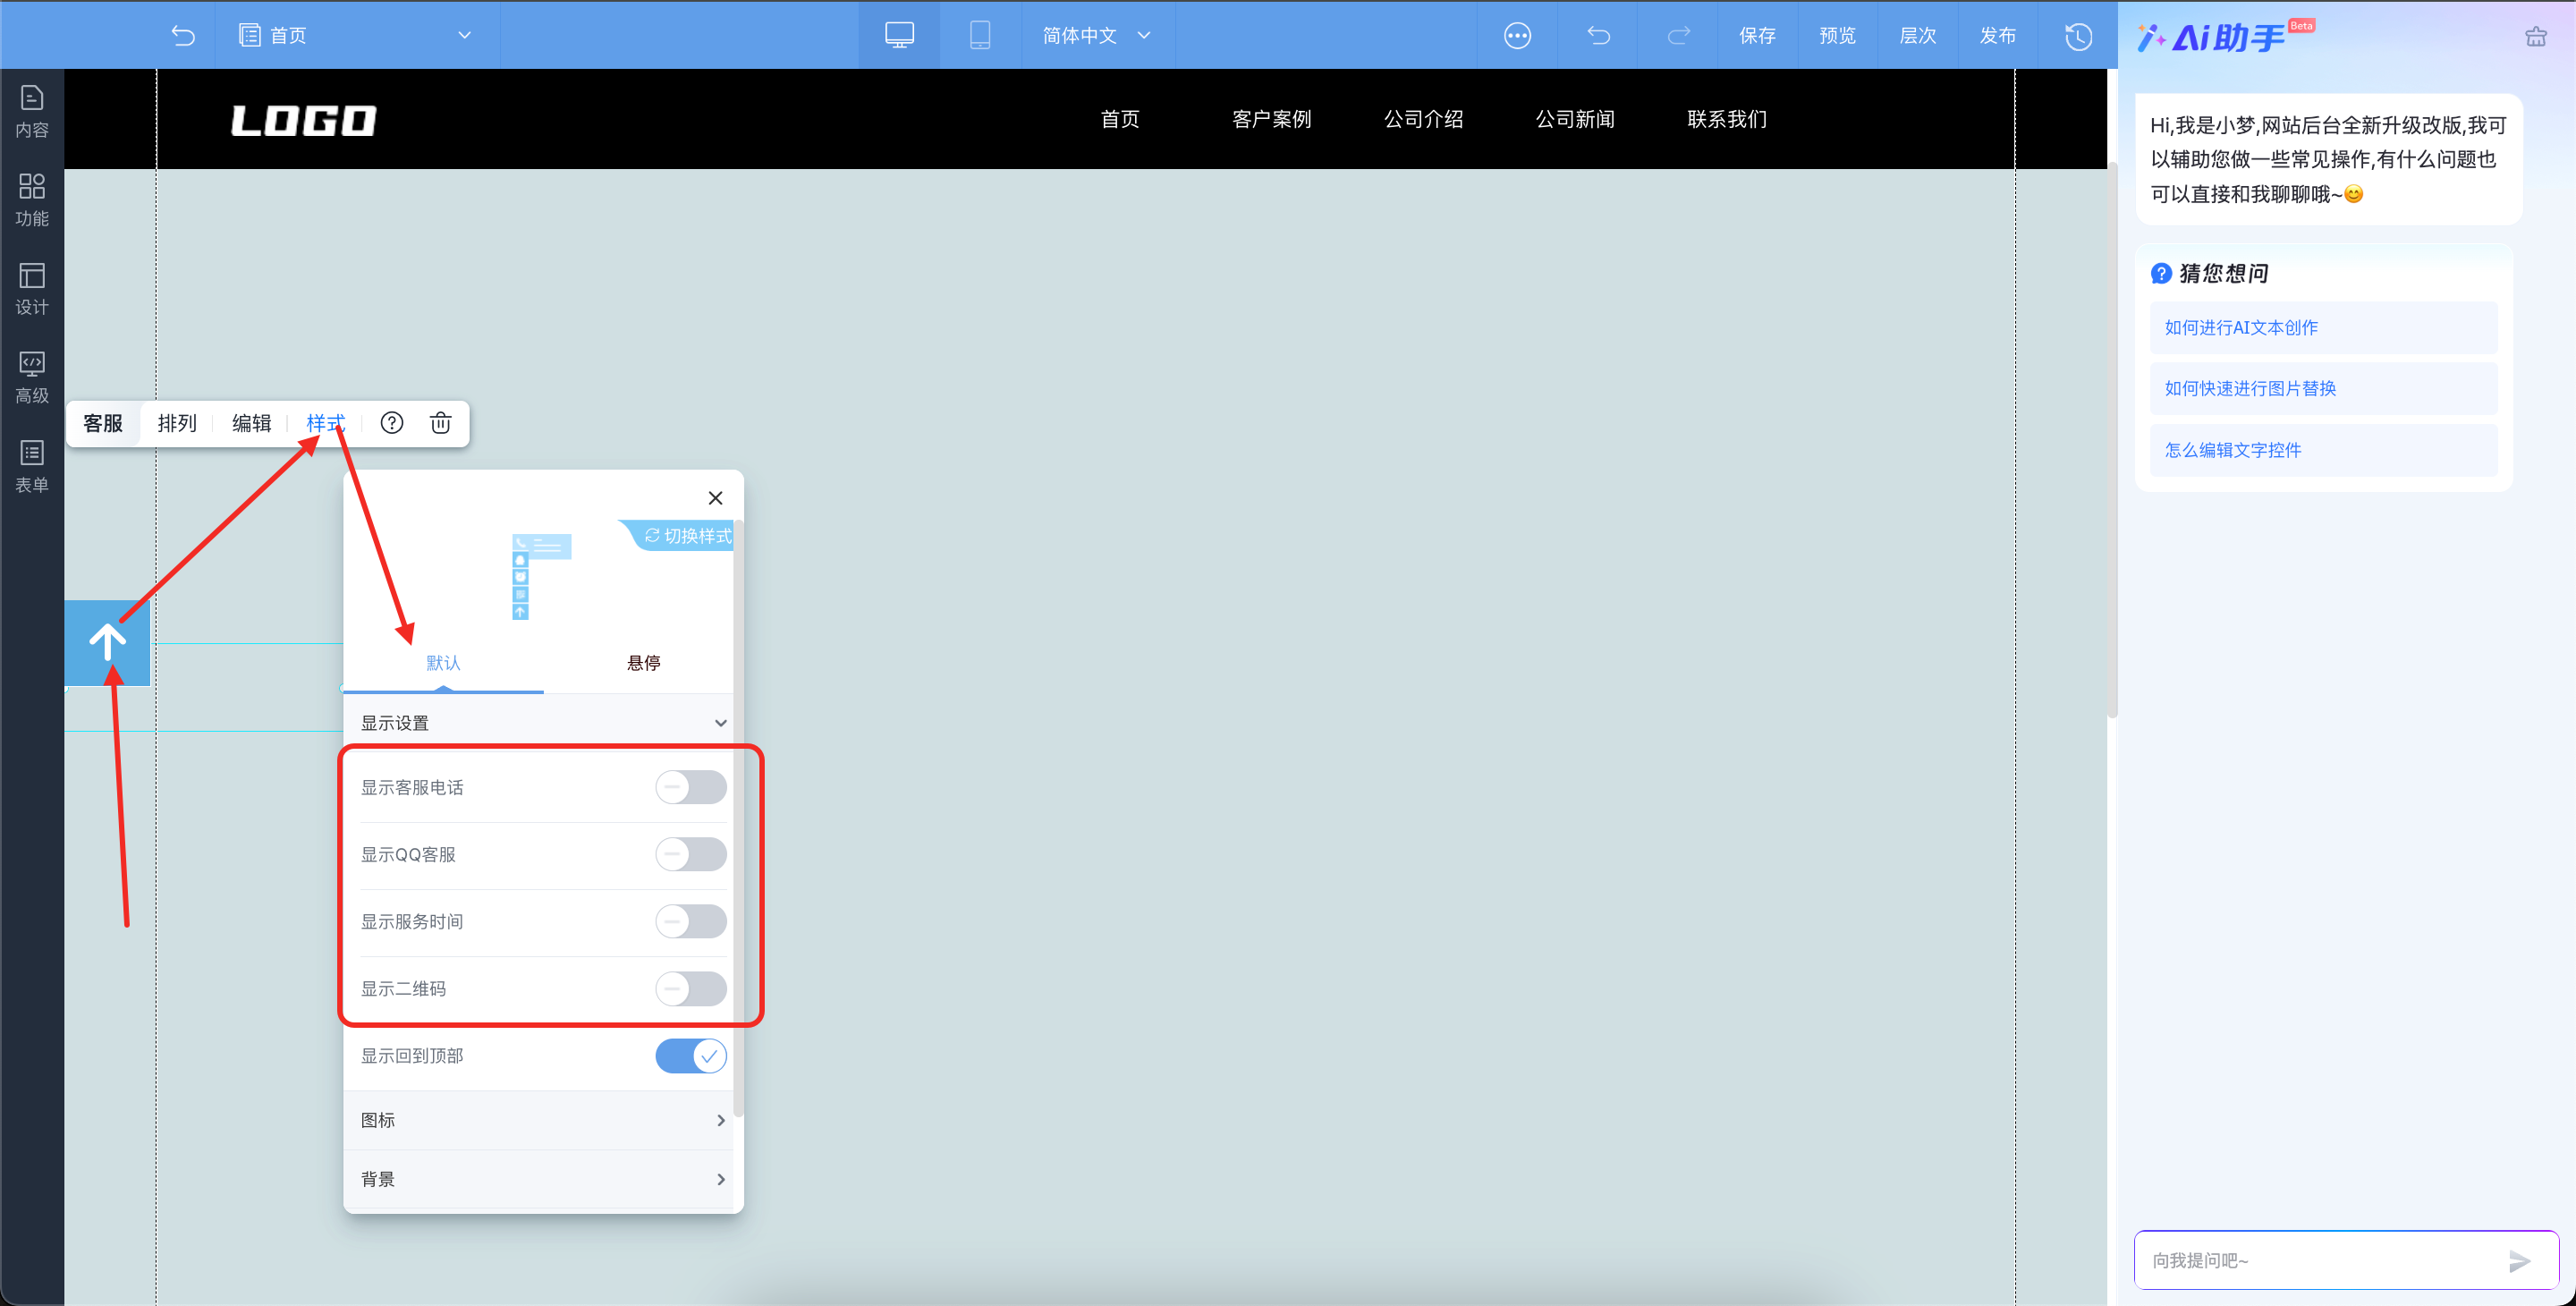Viewport: 2576px width, 1306px height.
Task: Click 如何快速进行图片替换 suggestion
Action: pos(2323,388)
